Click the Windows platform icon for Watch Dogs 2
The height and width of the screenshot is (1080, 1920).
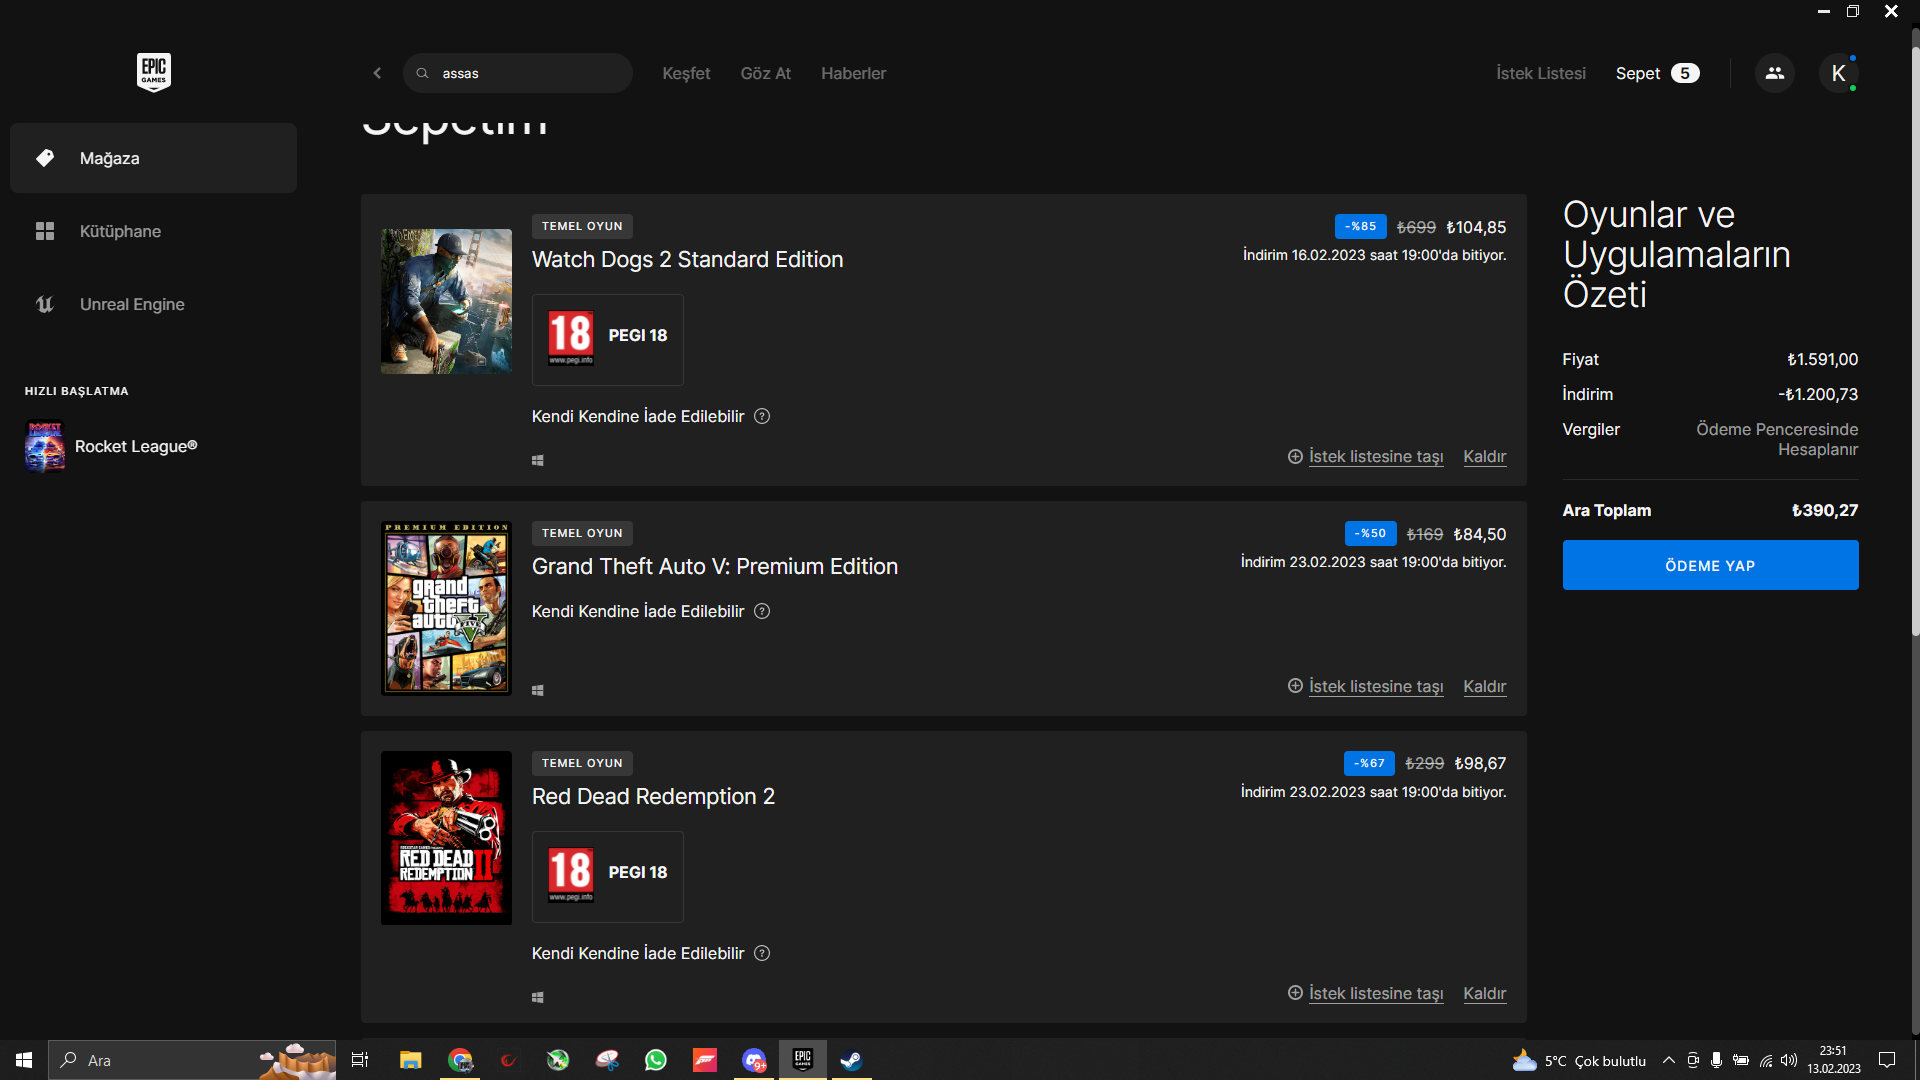538,460
